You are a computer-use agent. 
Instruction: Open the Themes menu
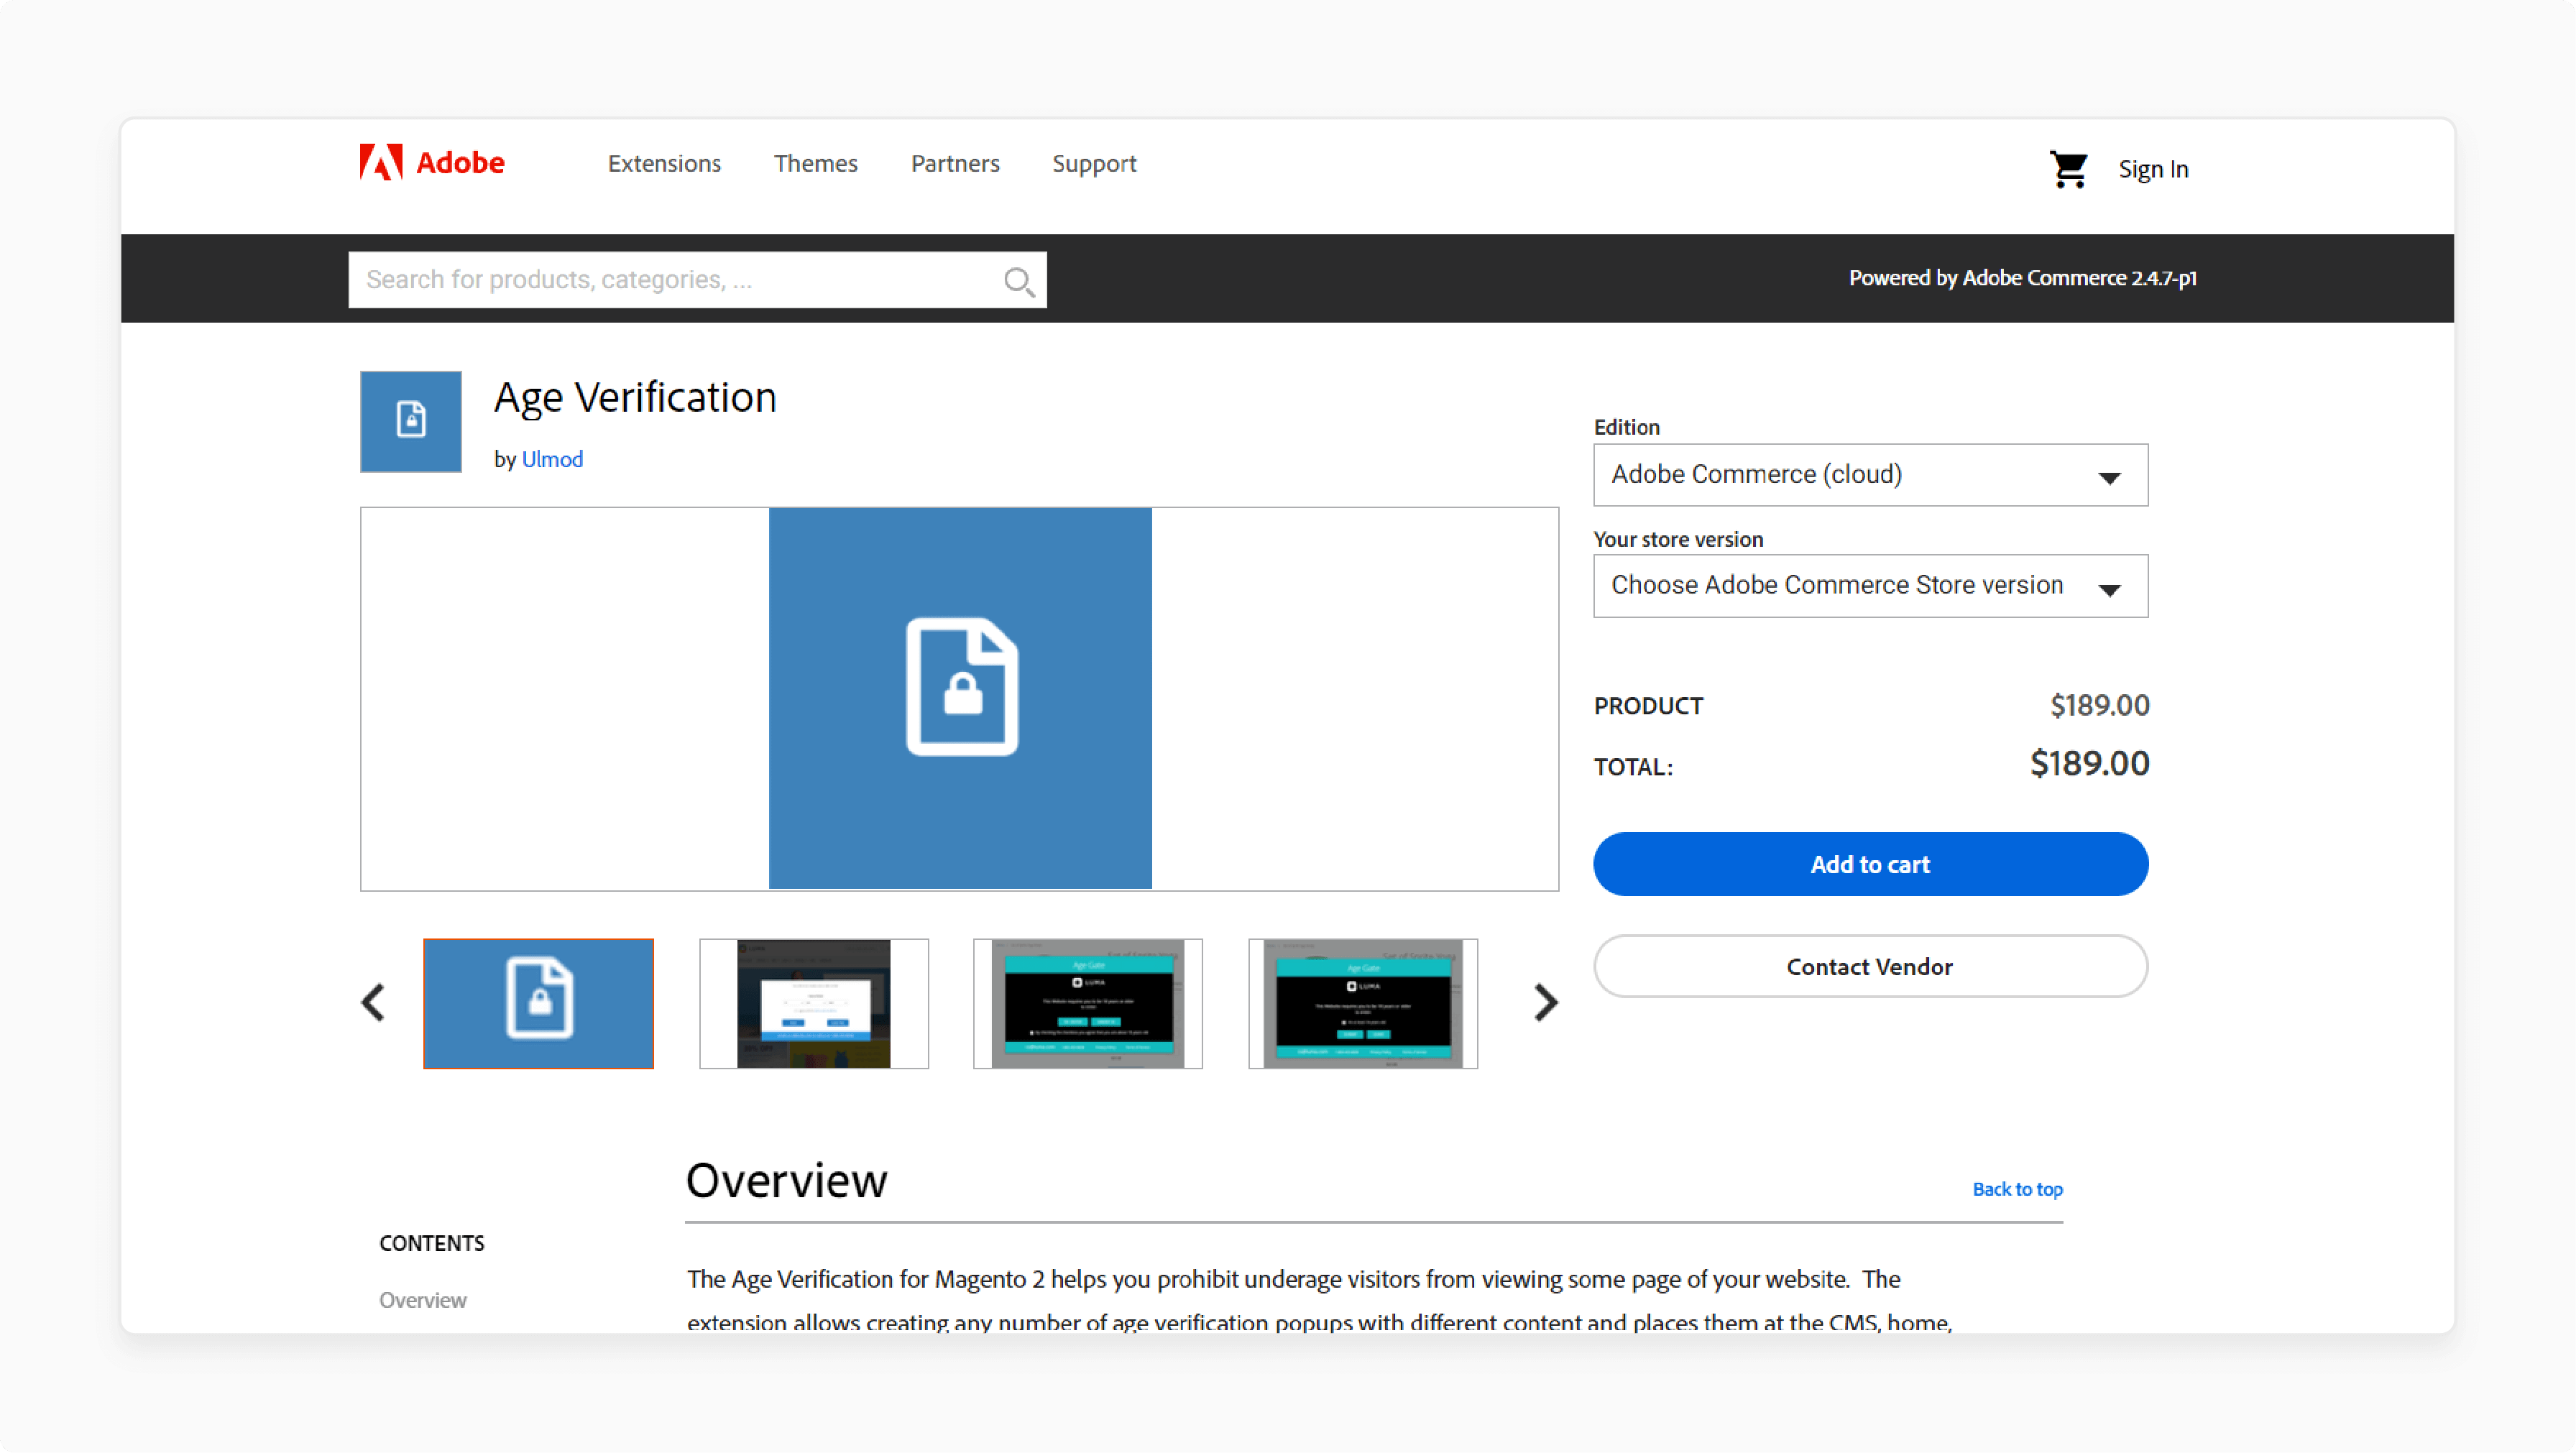coord(815,163)
